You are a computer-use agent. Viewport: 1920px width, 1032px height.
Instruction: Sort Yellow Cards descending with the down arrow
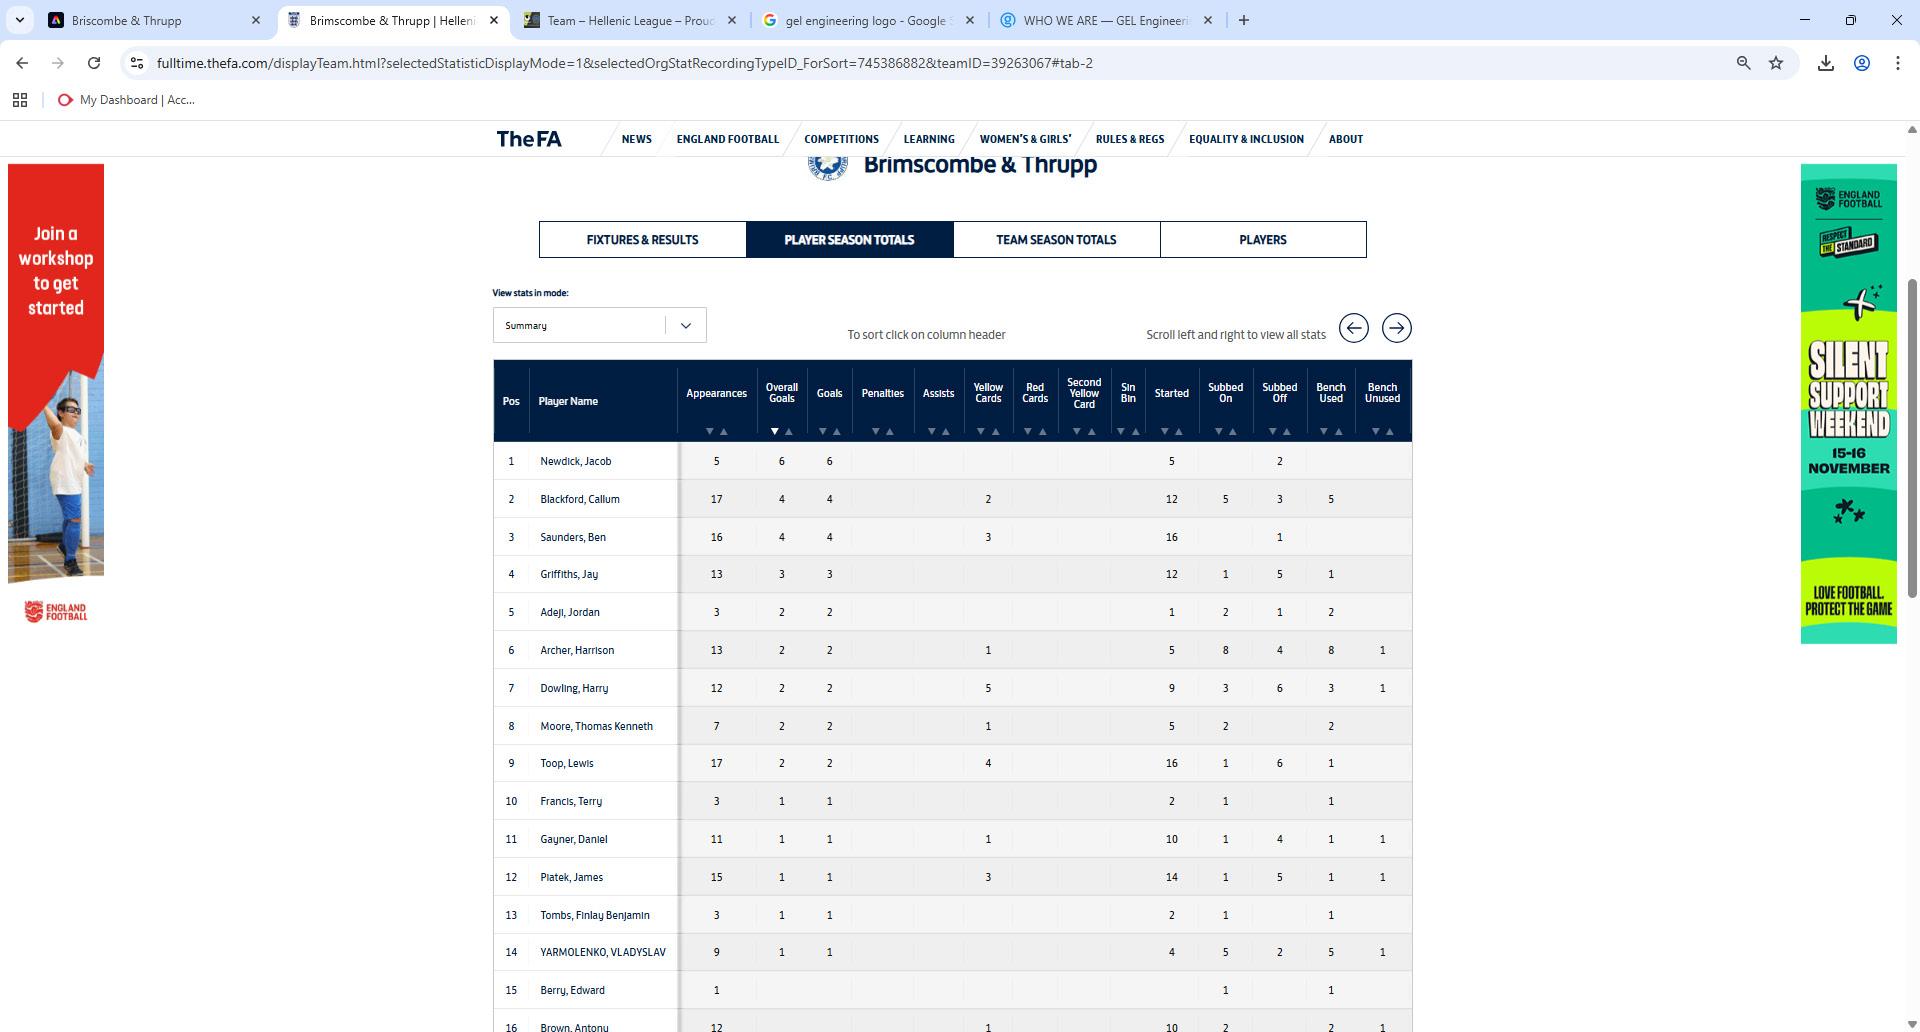981,432
